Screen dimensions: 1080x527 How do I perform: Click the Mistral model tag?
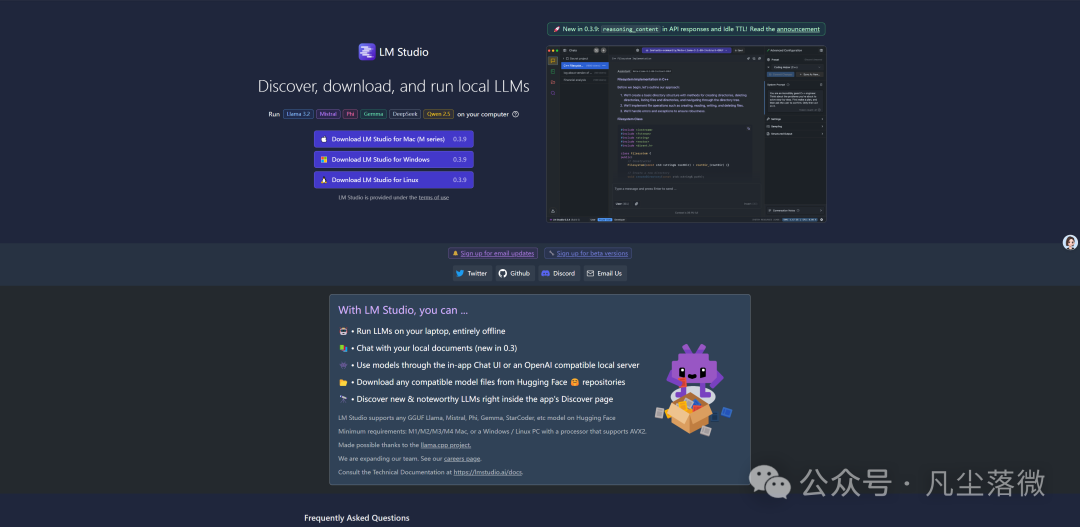point(328,114)
